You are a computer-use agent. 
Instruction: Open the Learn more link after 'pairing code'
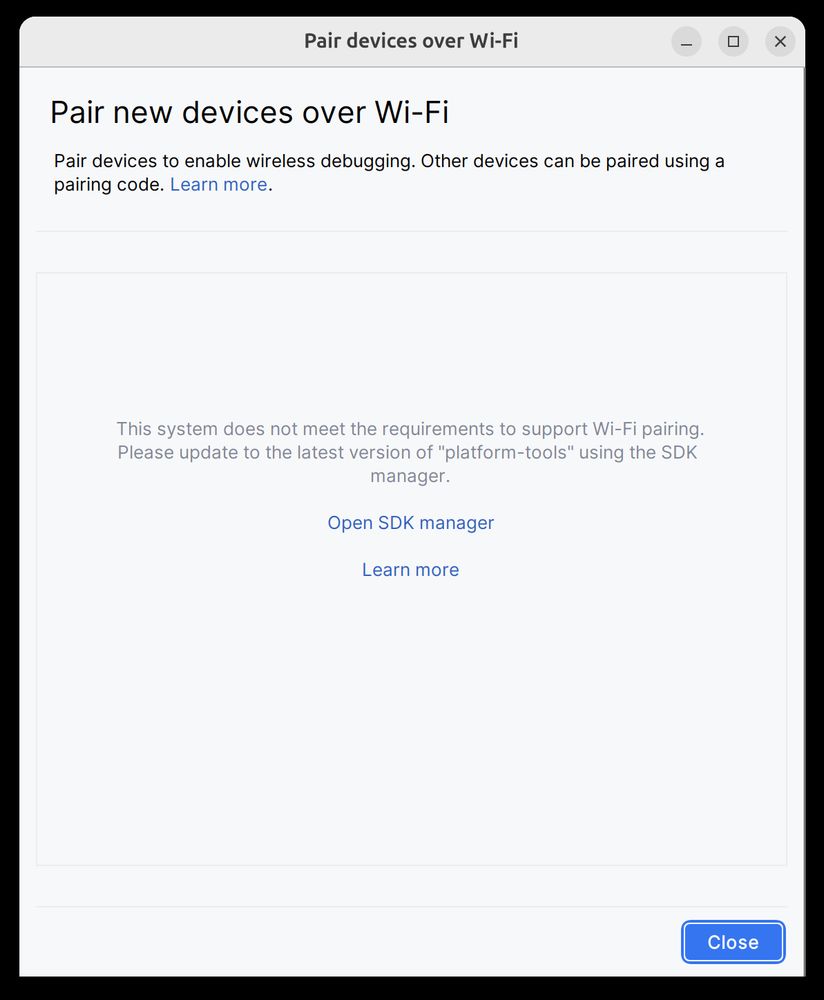219,184
